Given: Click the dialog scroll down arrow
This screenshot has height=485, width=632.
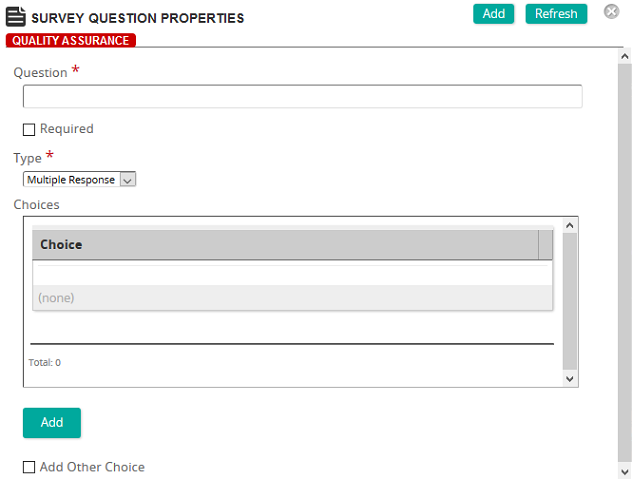Looking at the screenshot, I should click(x=625, y=471).
